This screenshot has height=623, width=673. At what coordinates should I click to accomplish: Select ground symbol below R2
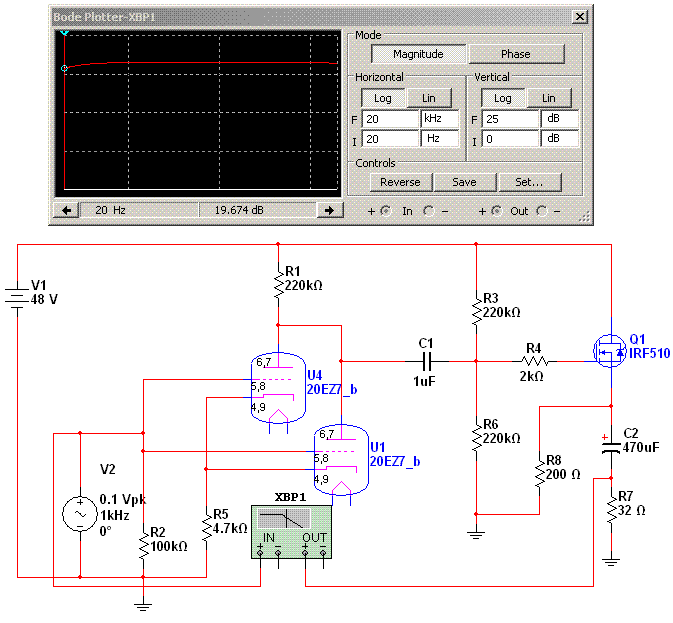(143, 606)
